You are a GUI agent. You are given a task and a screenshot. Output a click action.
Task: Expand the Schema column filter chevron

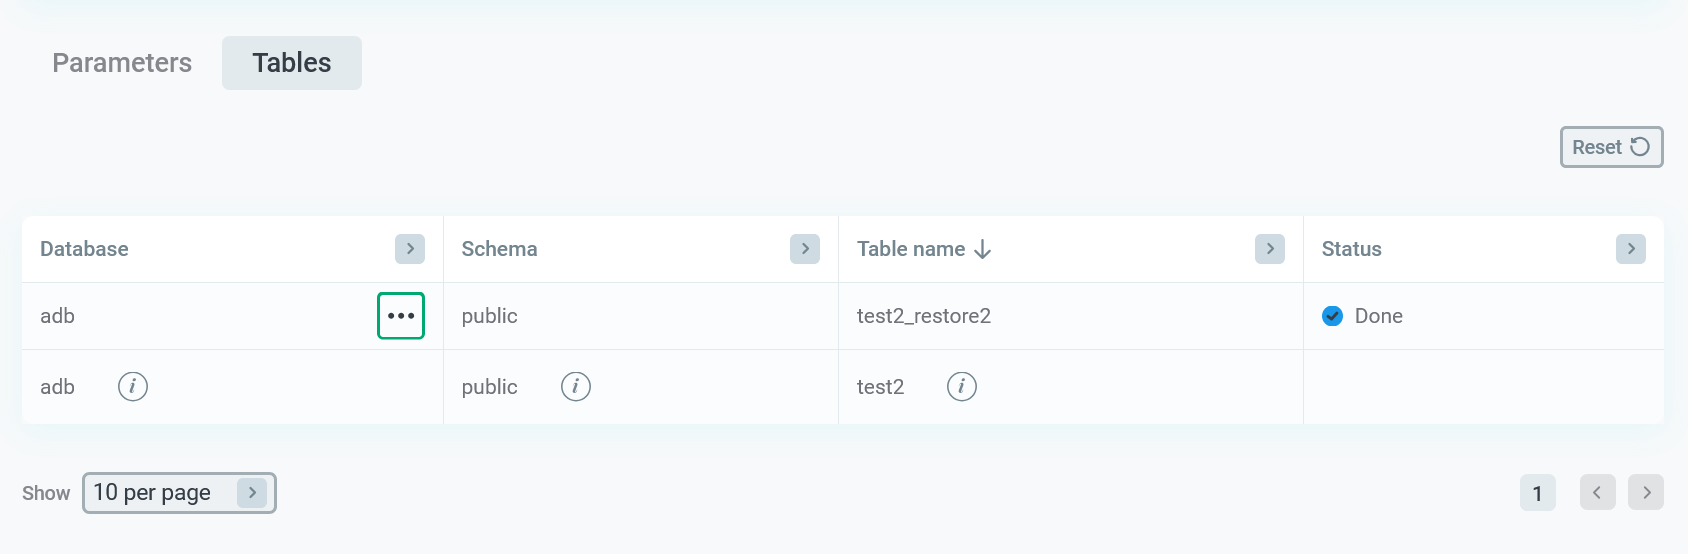pyautogui.click(x=805, y=249)
